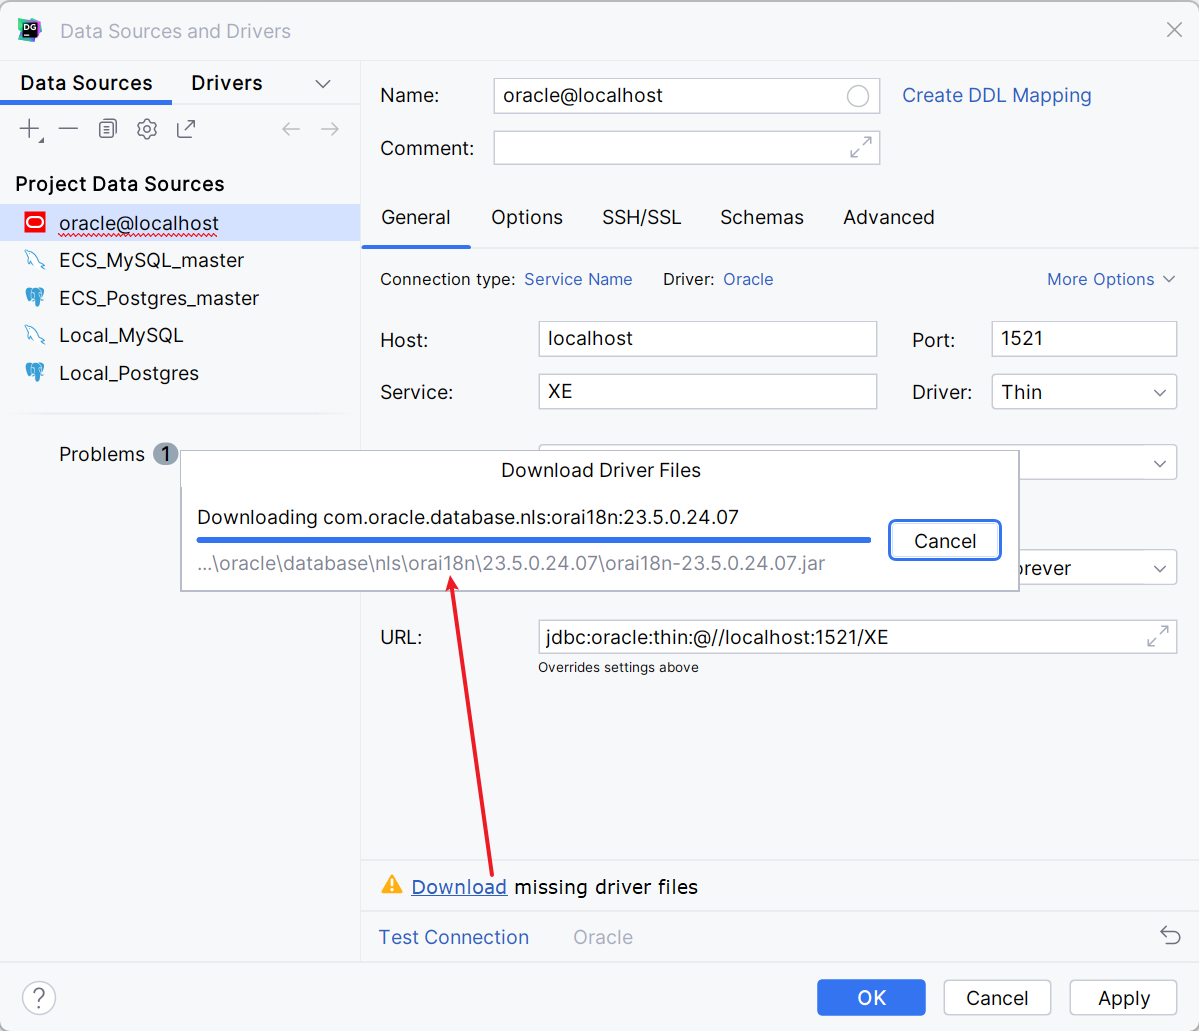Select Local_Postgres data source
The width and height of the screenshot is (1199, 1031).
[180, 372]
